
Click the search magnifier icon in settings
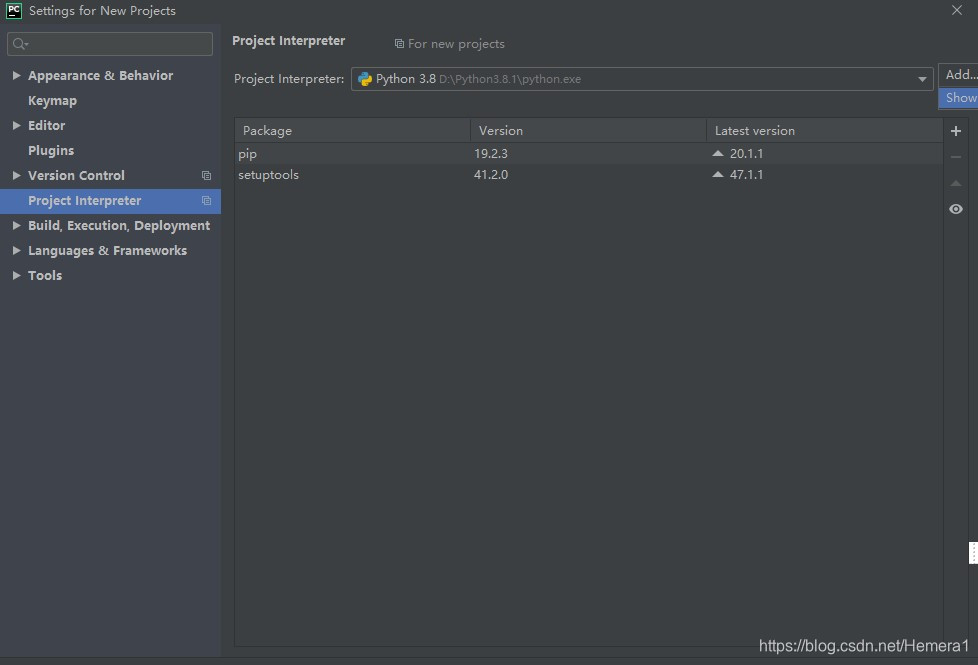[20, 44]
